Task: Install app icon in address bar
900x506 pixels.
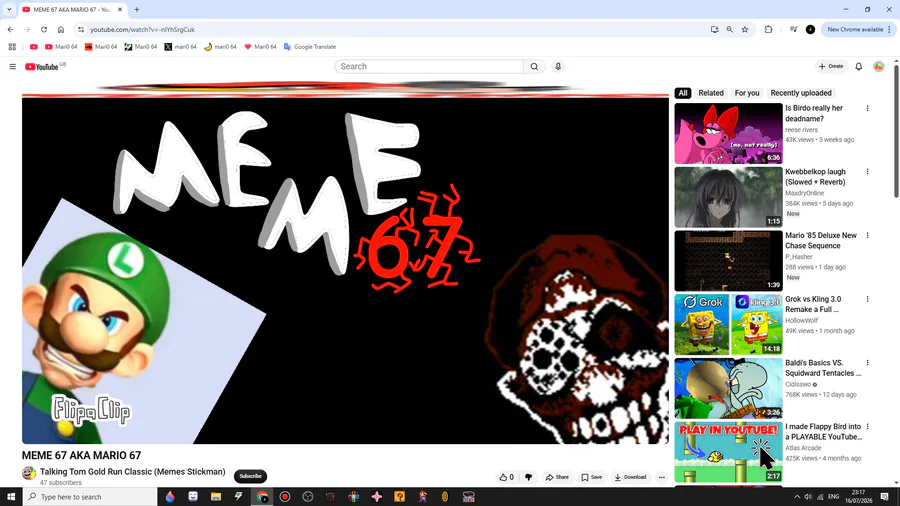Action: (715, 29)
